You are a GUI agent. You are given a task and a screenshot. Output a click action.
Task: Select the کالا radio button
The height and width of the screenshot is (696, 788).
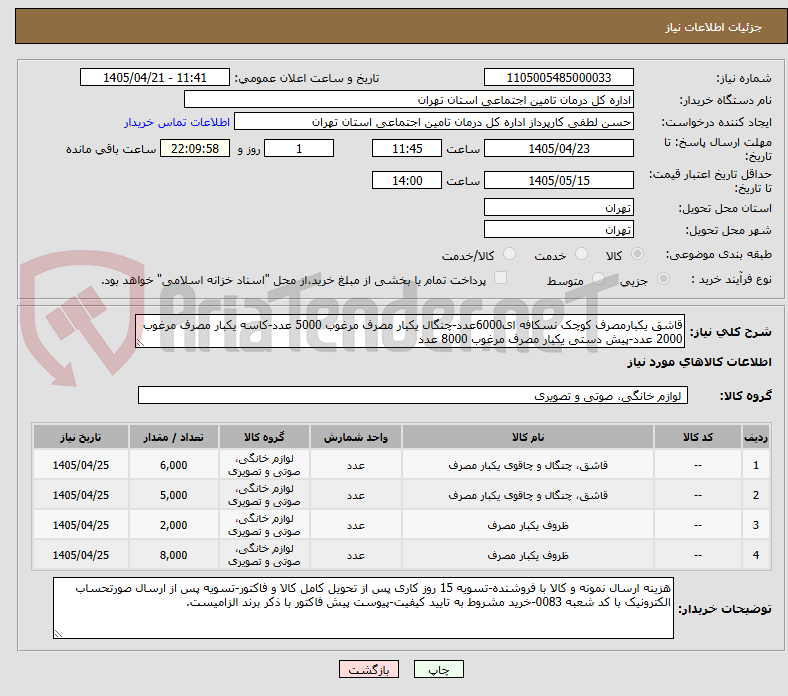tap(637, 254)
